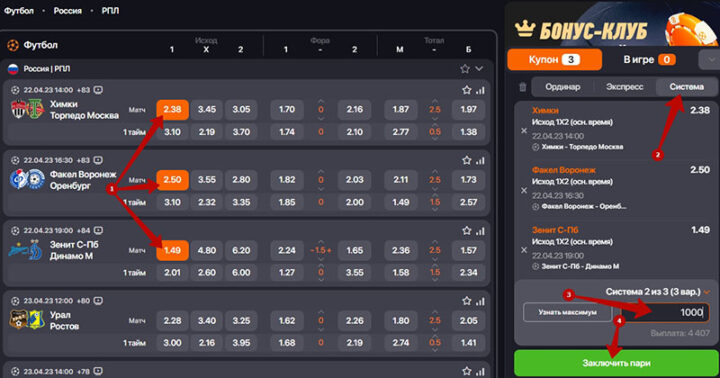Click Зенит and Динамо team logos
The image size is (720, 378).
click(26, 250)
